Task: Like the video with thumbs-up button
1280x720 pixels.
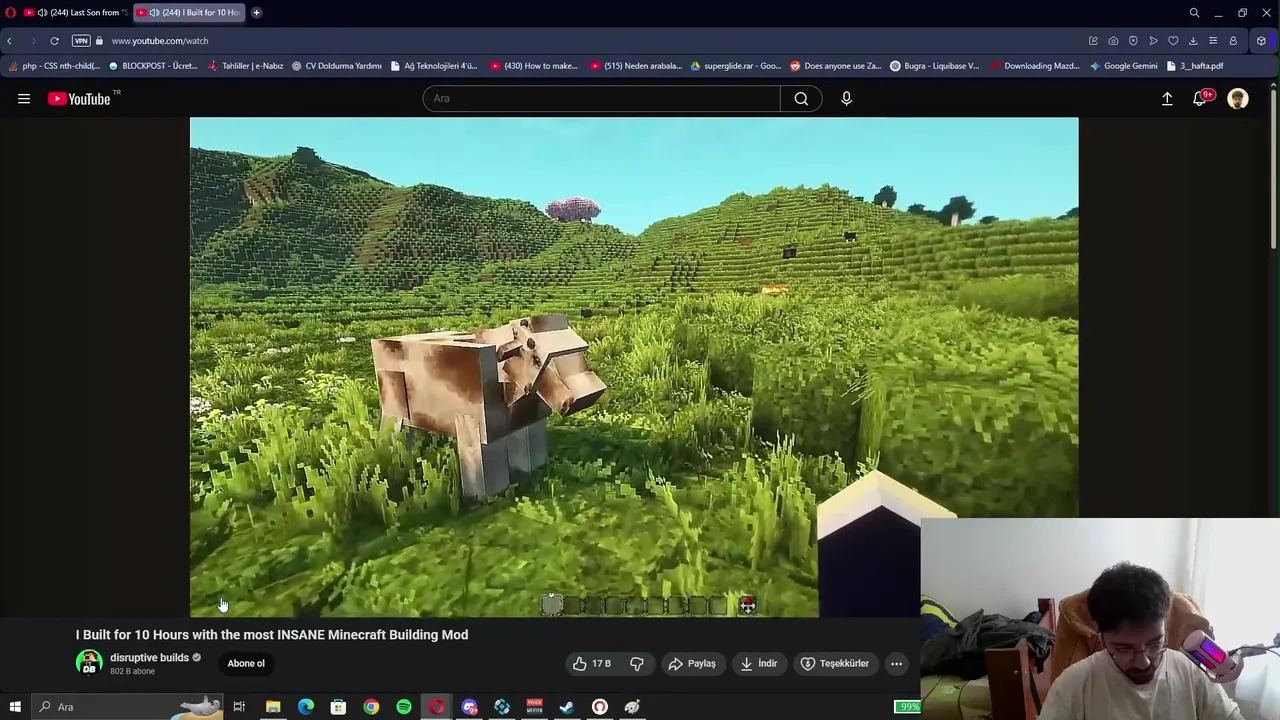Action: tap(591, 663)
